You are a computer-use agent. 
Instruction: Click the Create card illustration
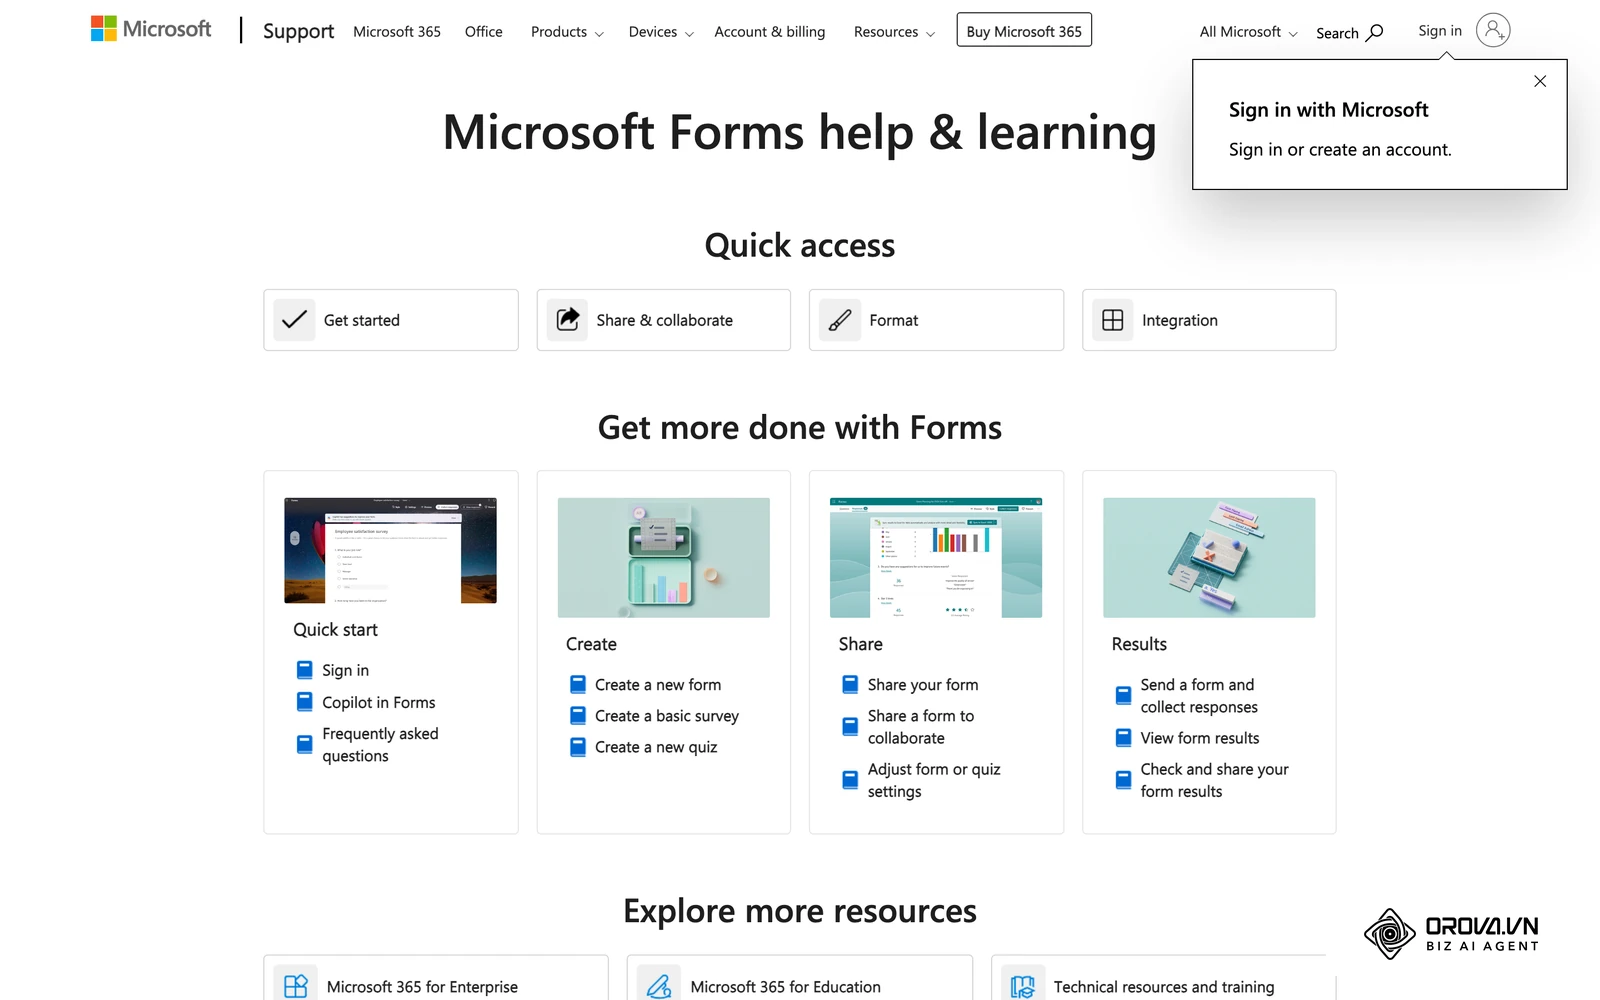[x=664, y=557]
